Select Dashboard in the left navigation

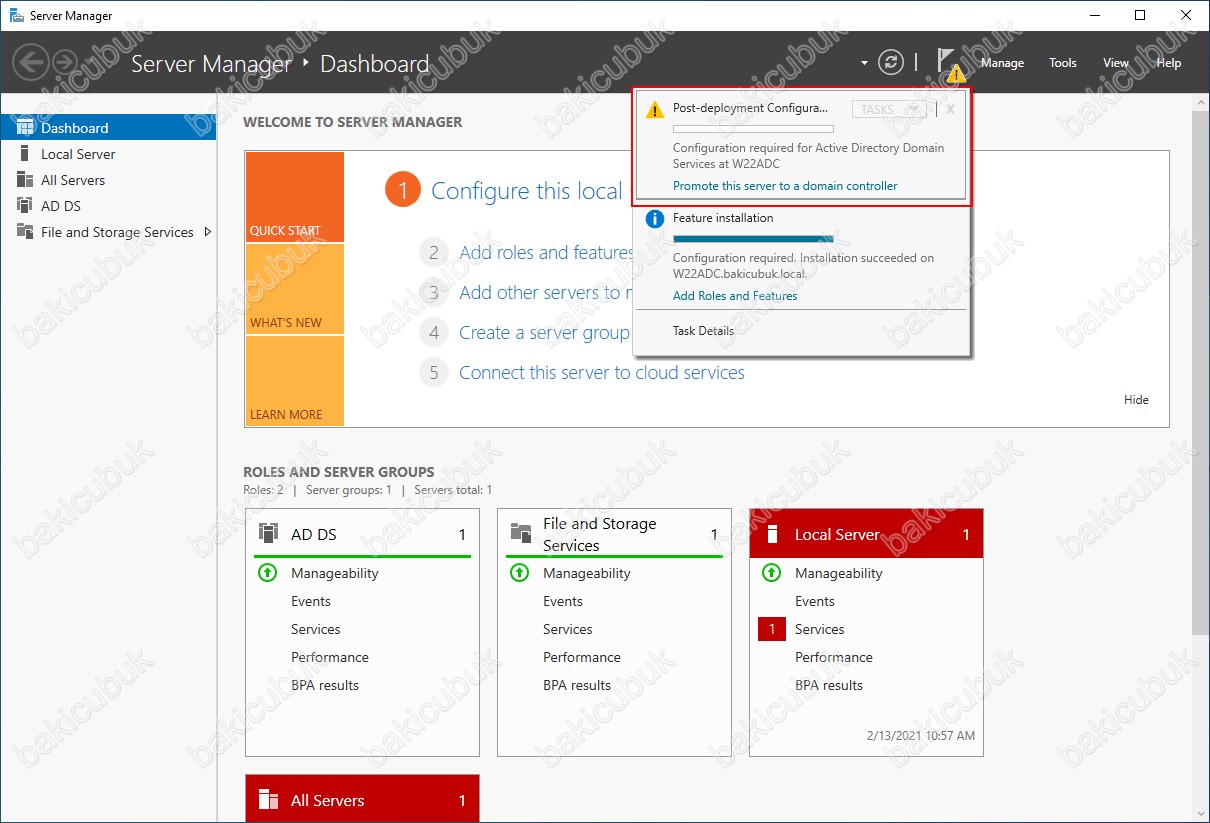[x=108, y=128]
